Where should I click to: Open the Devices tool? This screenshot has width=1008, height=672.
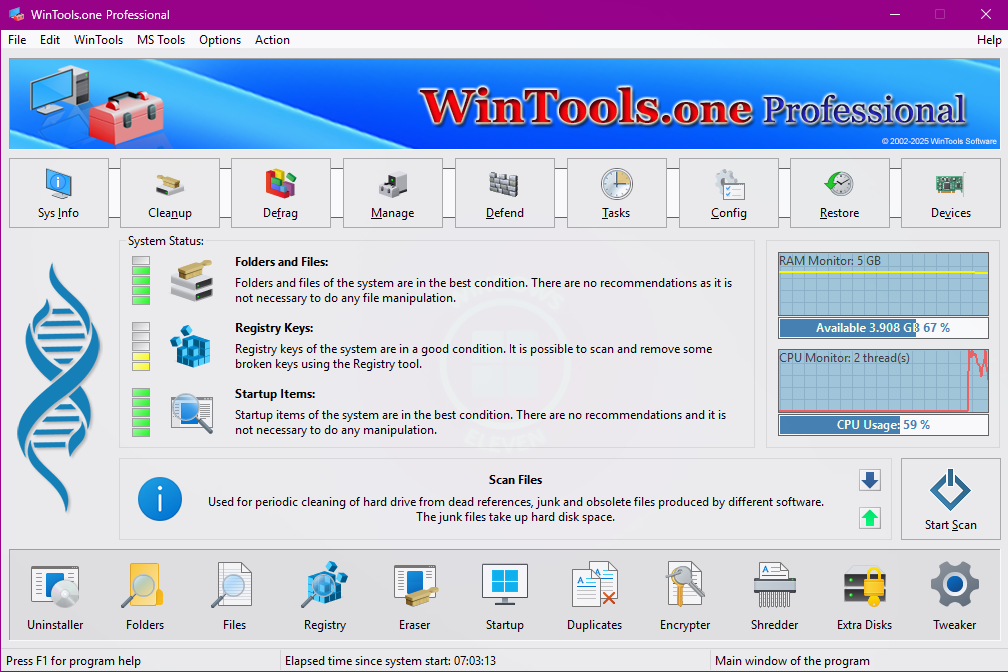pyautogui.click(x=951, y=193)
